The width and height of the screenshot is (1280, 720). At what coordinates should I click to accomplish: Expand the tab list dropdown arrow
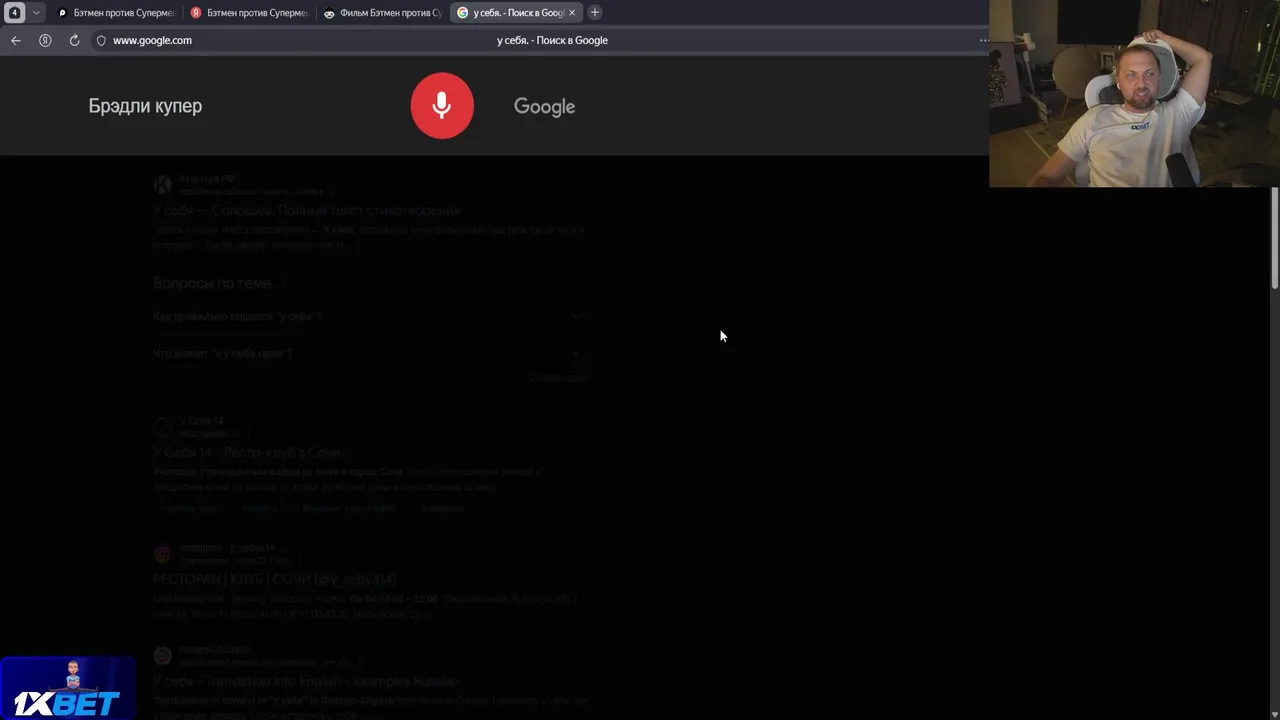pyautogui.click(x=36, y=13)
